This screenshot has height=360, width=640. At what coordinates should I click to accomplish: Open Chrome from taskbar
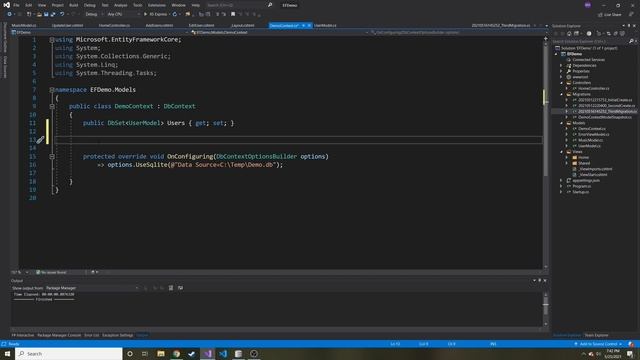coord(176,353)
